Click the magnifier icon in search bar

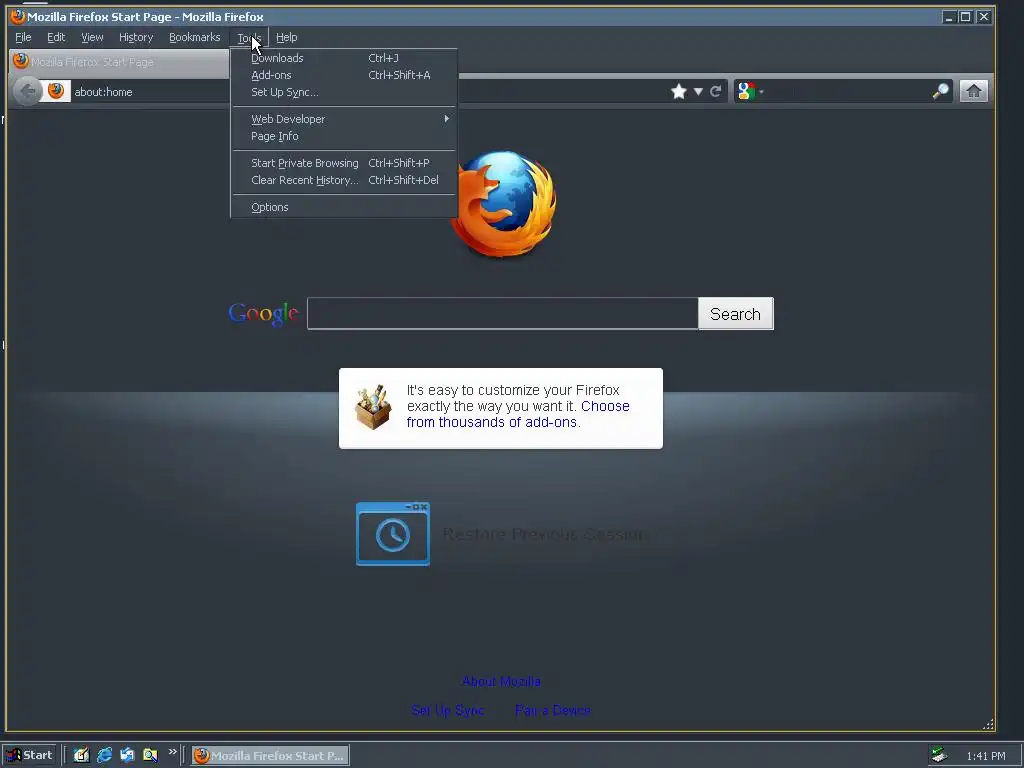[940, 91]
